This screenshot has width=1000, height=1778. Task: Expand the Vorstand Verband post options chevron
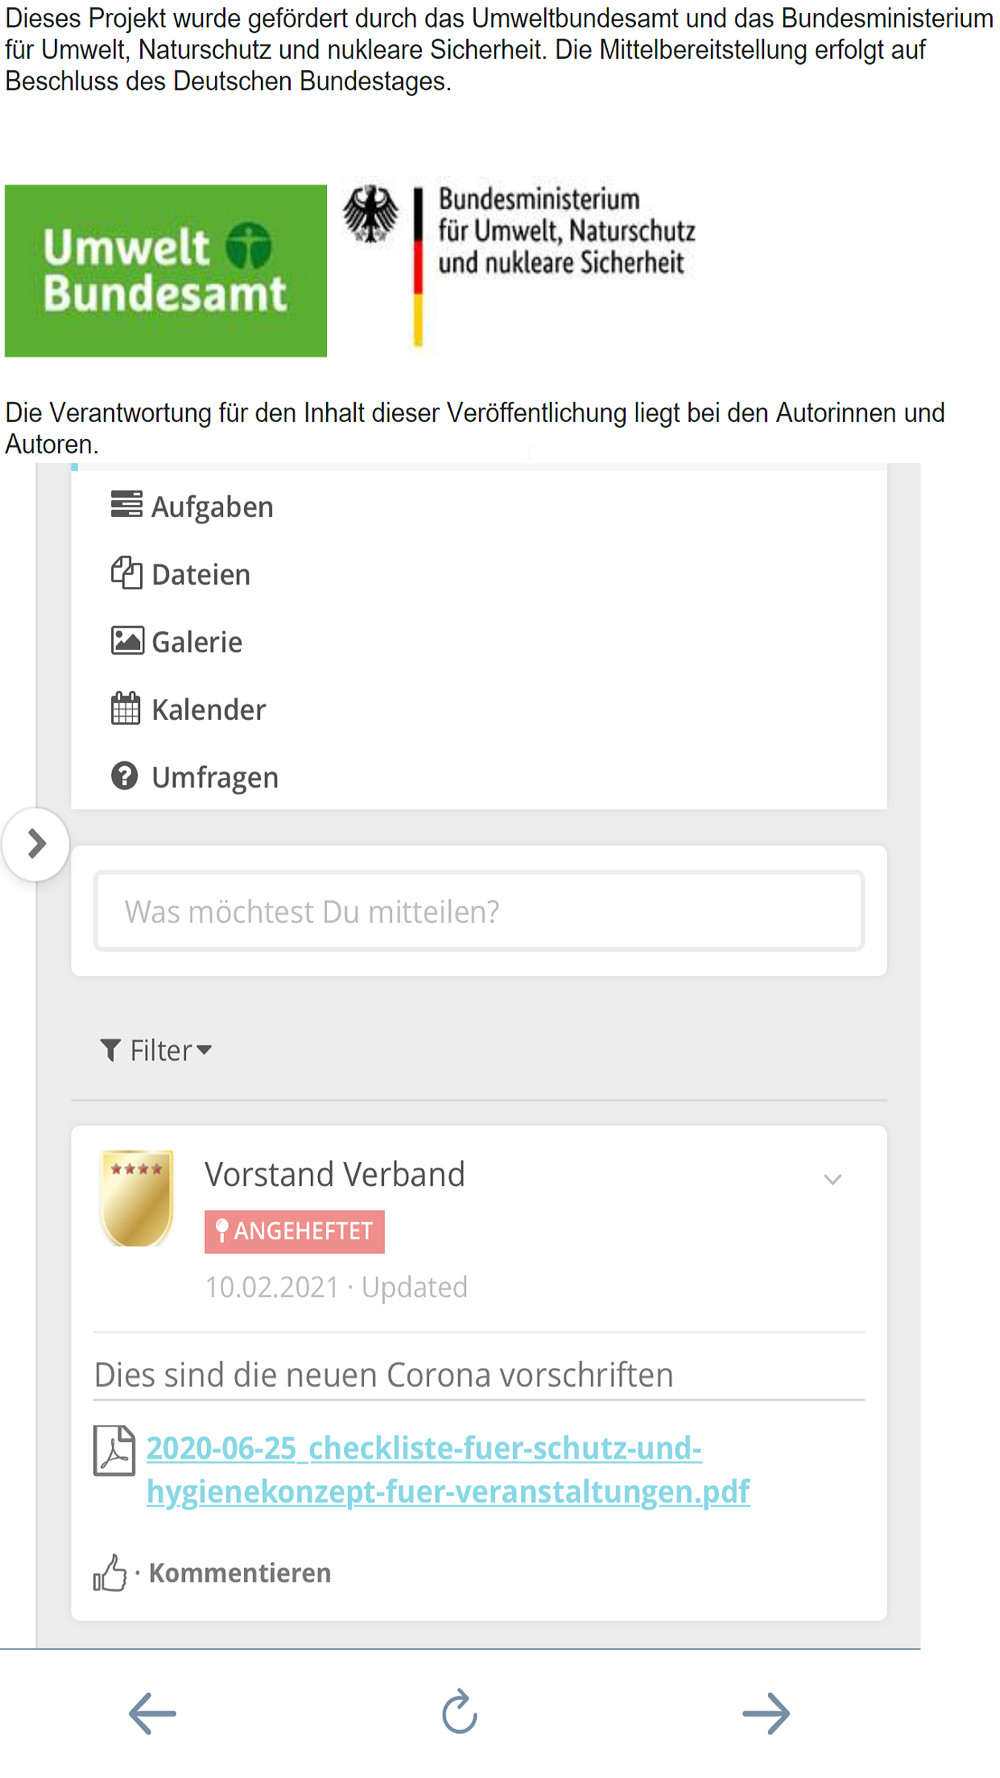click(832, 1180)
